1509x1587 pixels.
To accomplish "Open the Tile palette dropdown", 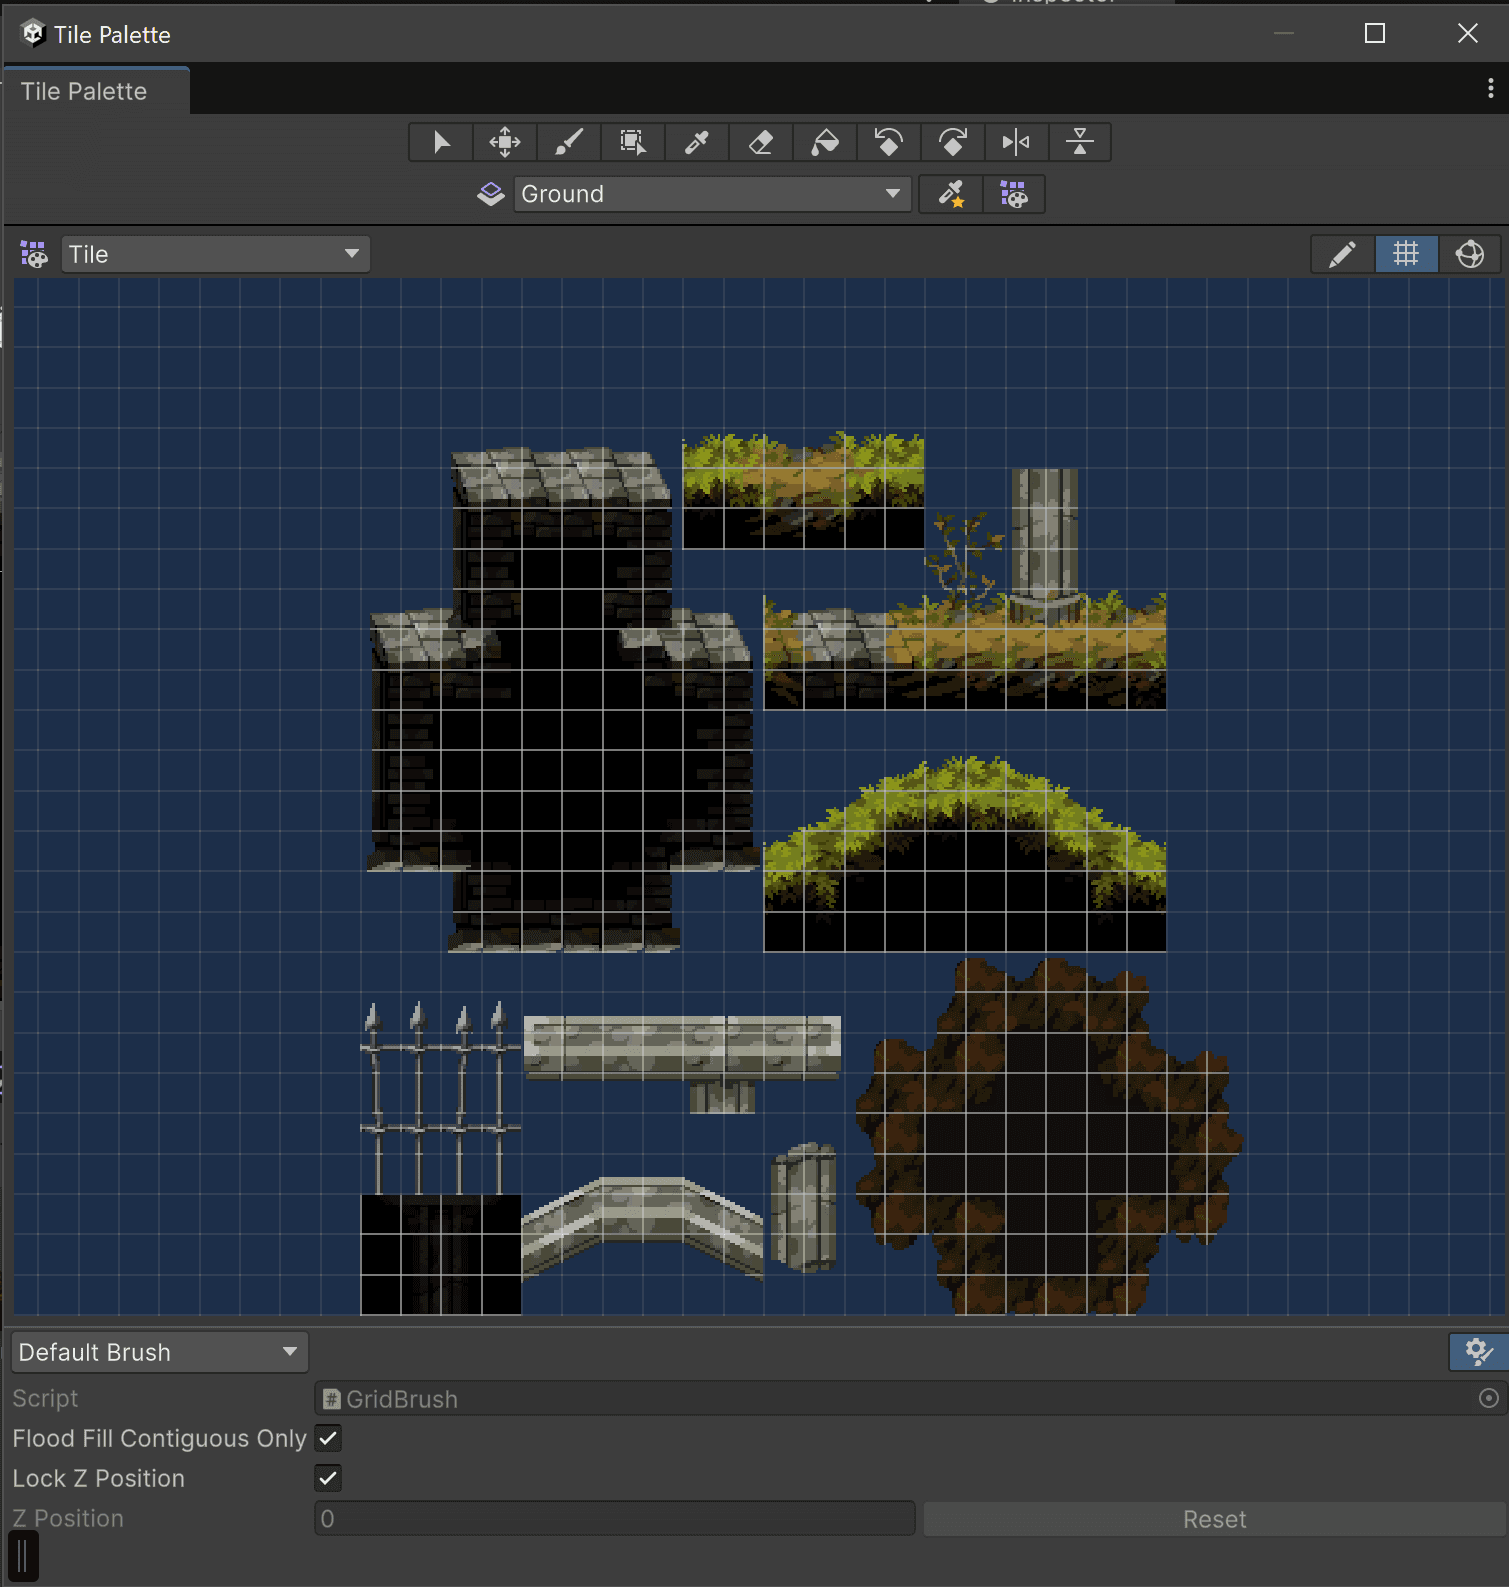I will pos(215,254).
